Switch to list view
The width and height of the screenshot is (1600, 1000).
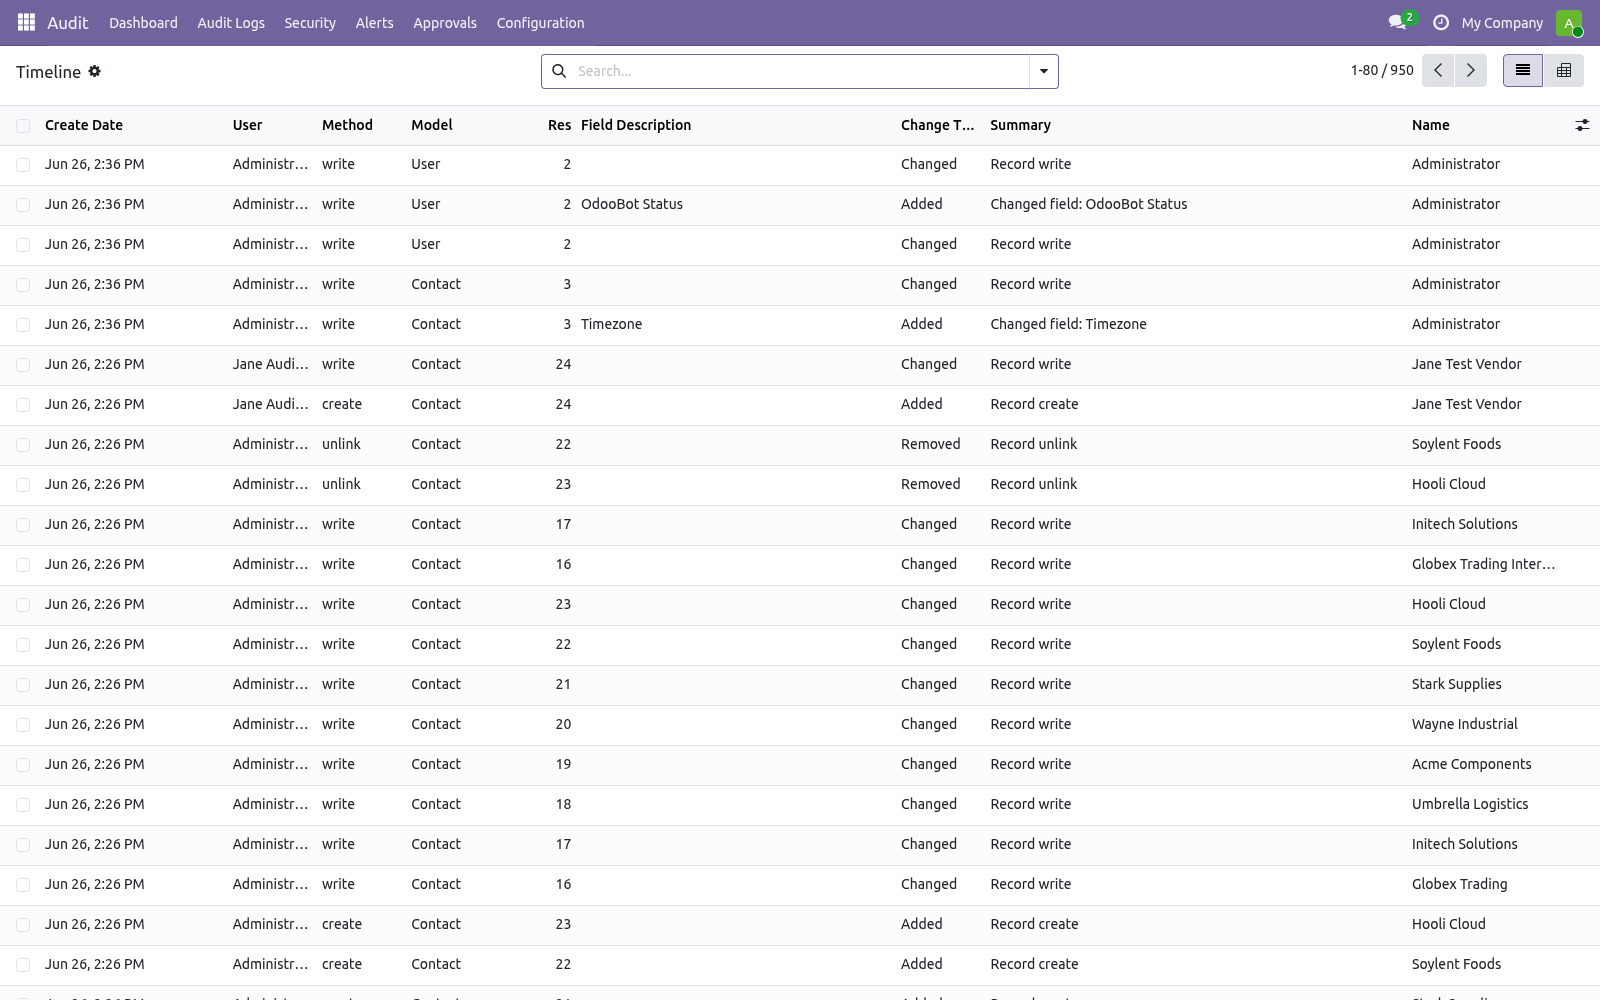tap(1523, 70)
